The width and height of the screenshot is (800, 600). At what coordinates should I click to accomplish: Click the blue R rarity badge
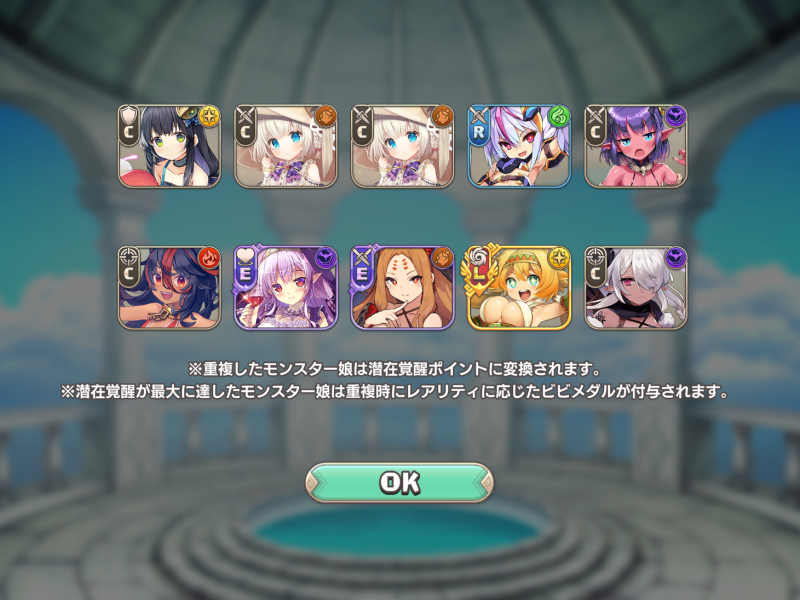coord(479,126)
